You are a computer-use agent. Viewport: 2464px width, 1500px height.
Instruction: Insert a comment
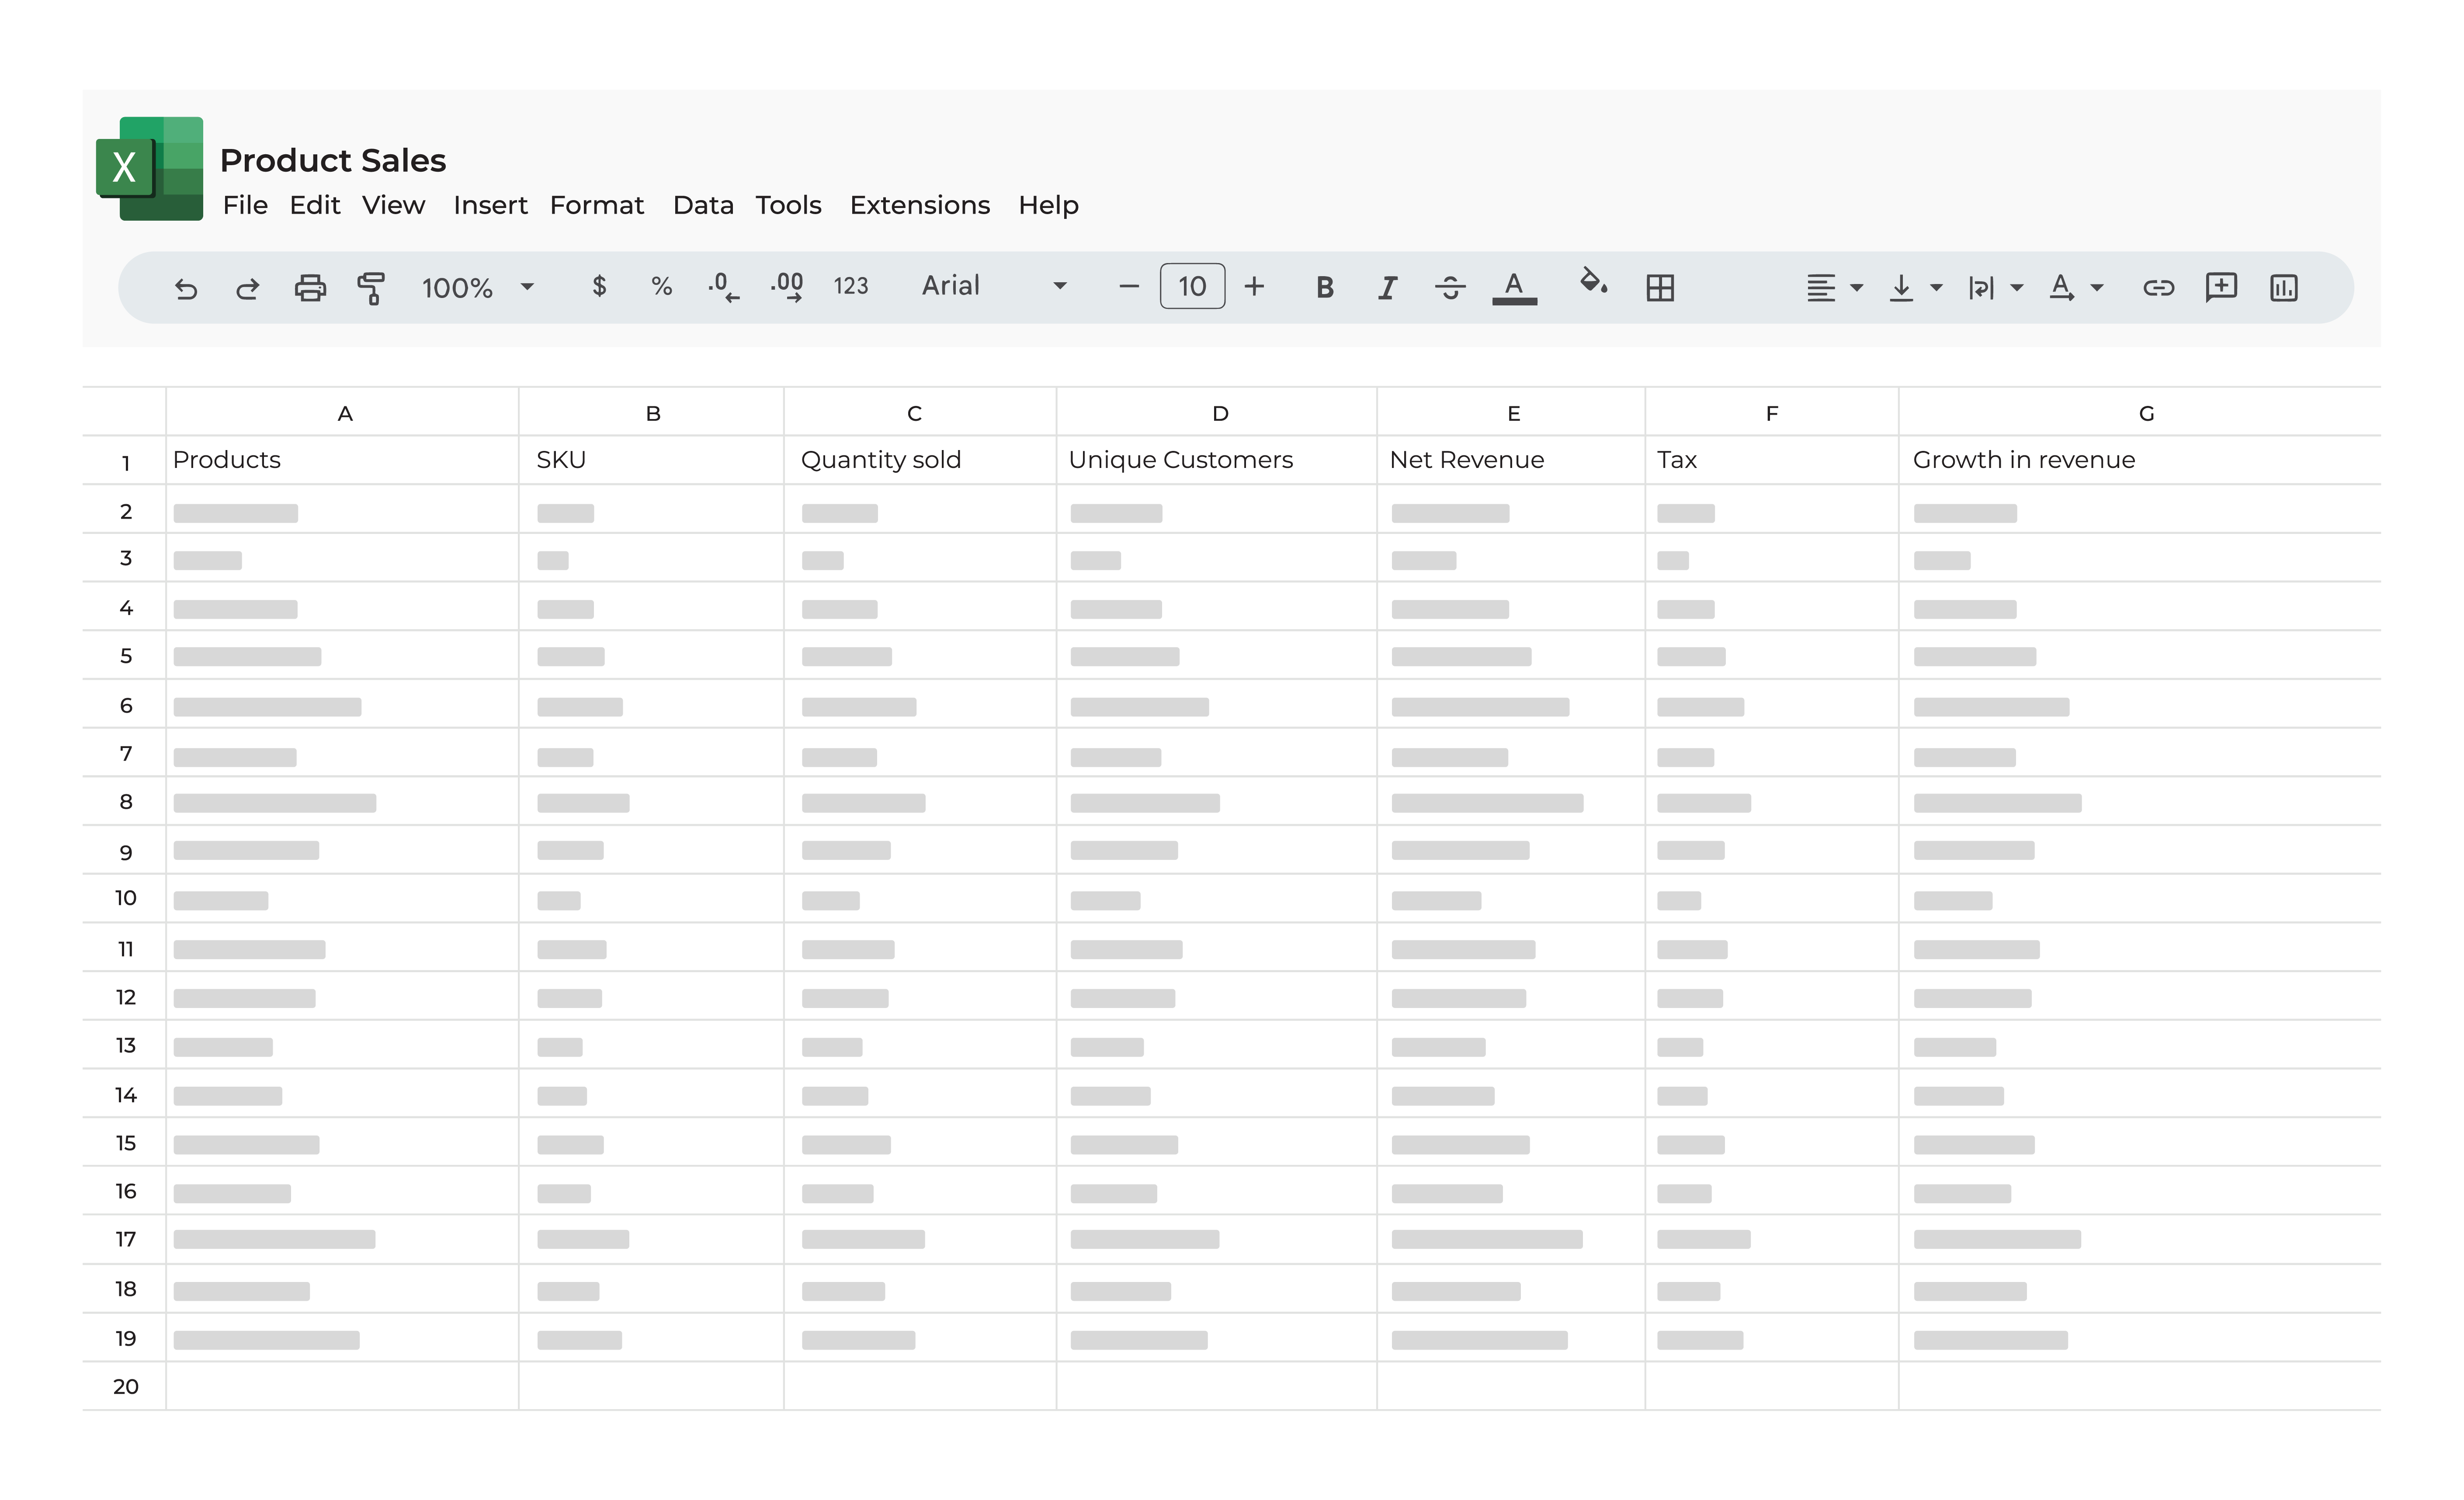tap(2221, 287)
